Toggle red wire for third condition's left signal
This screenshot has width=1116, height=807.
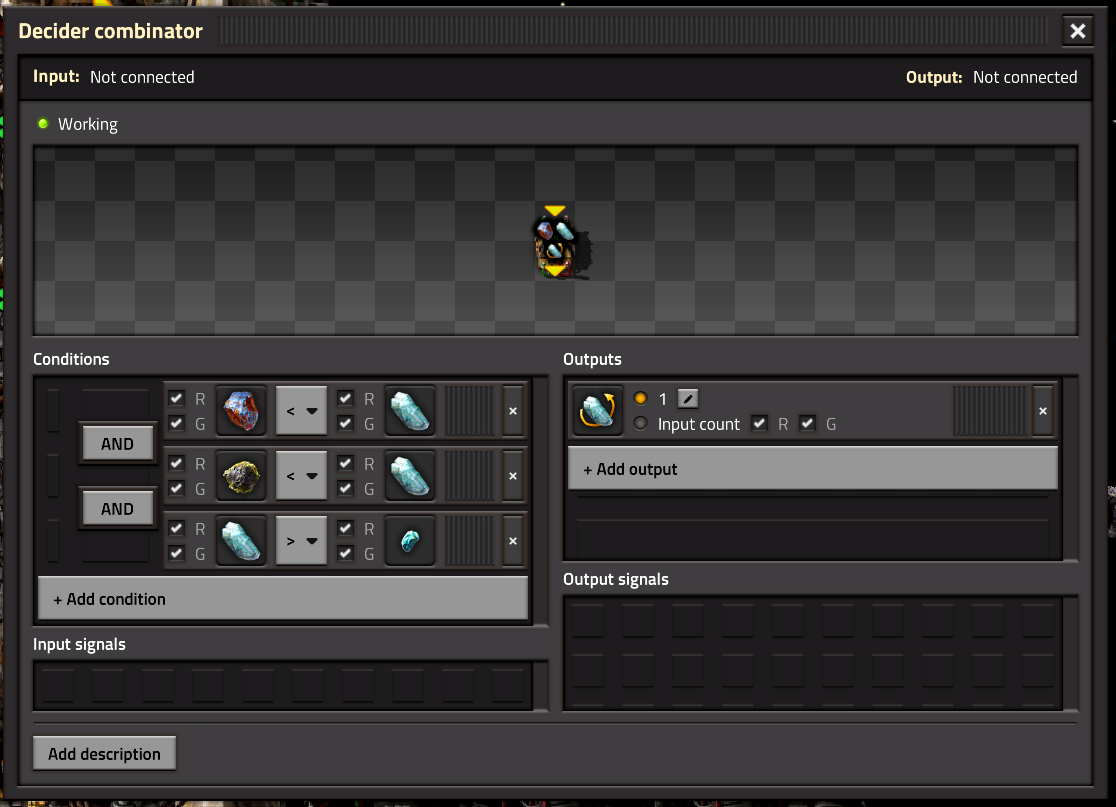[x=177, y=528]
